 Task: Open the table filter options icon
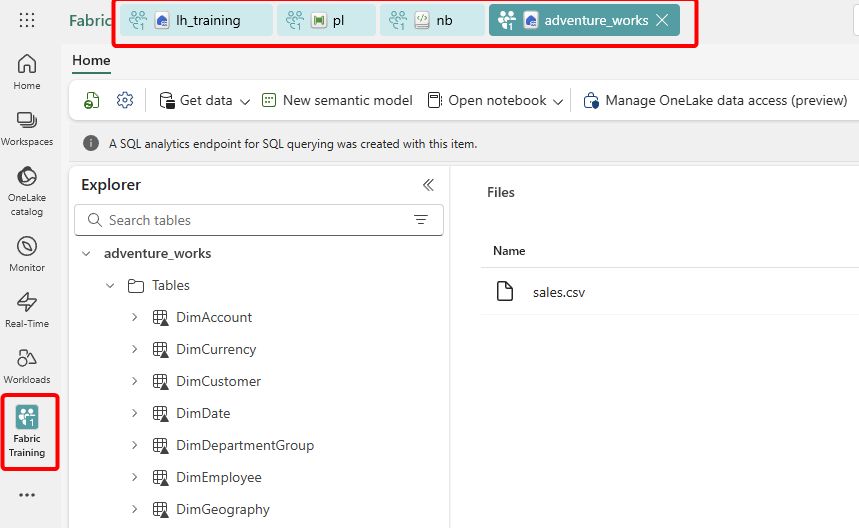point(421,220)
